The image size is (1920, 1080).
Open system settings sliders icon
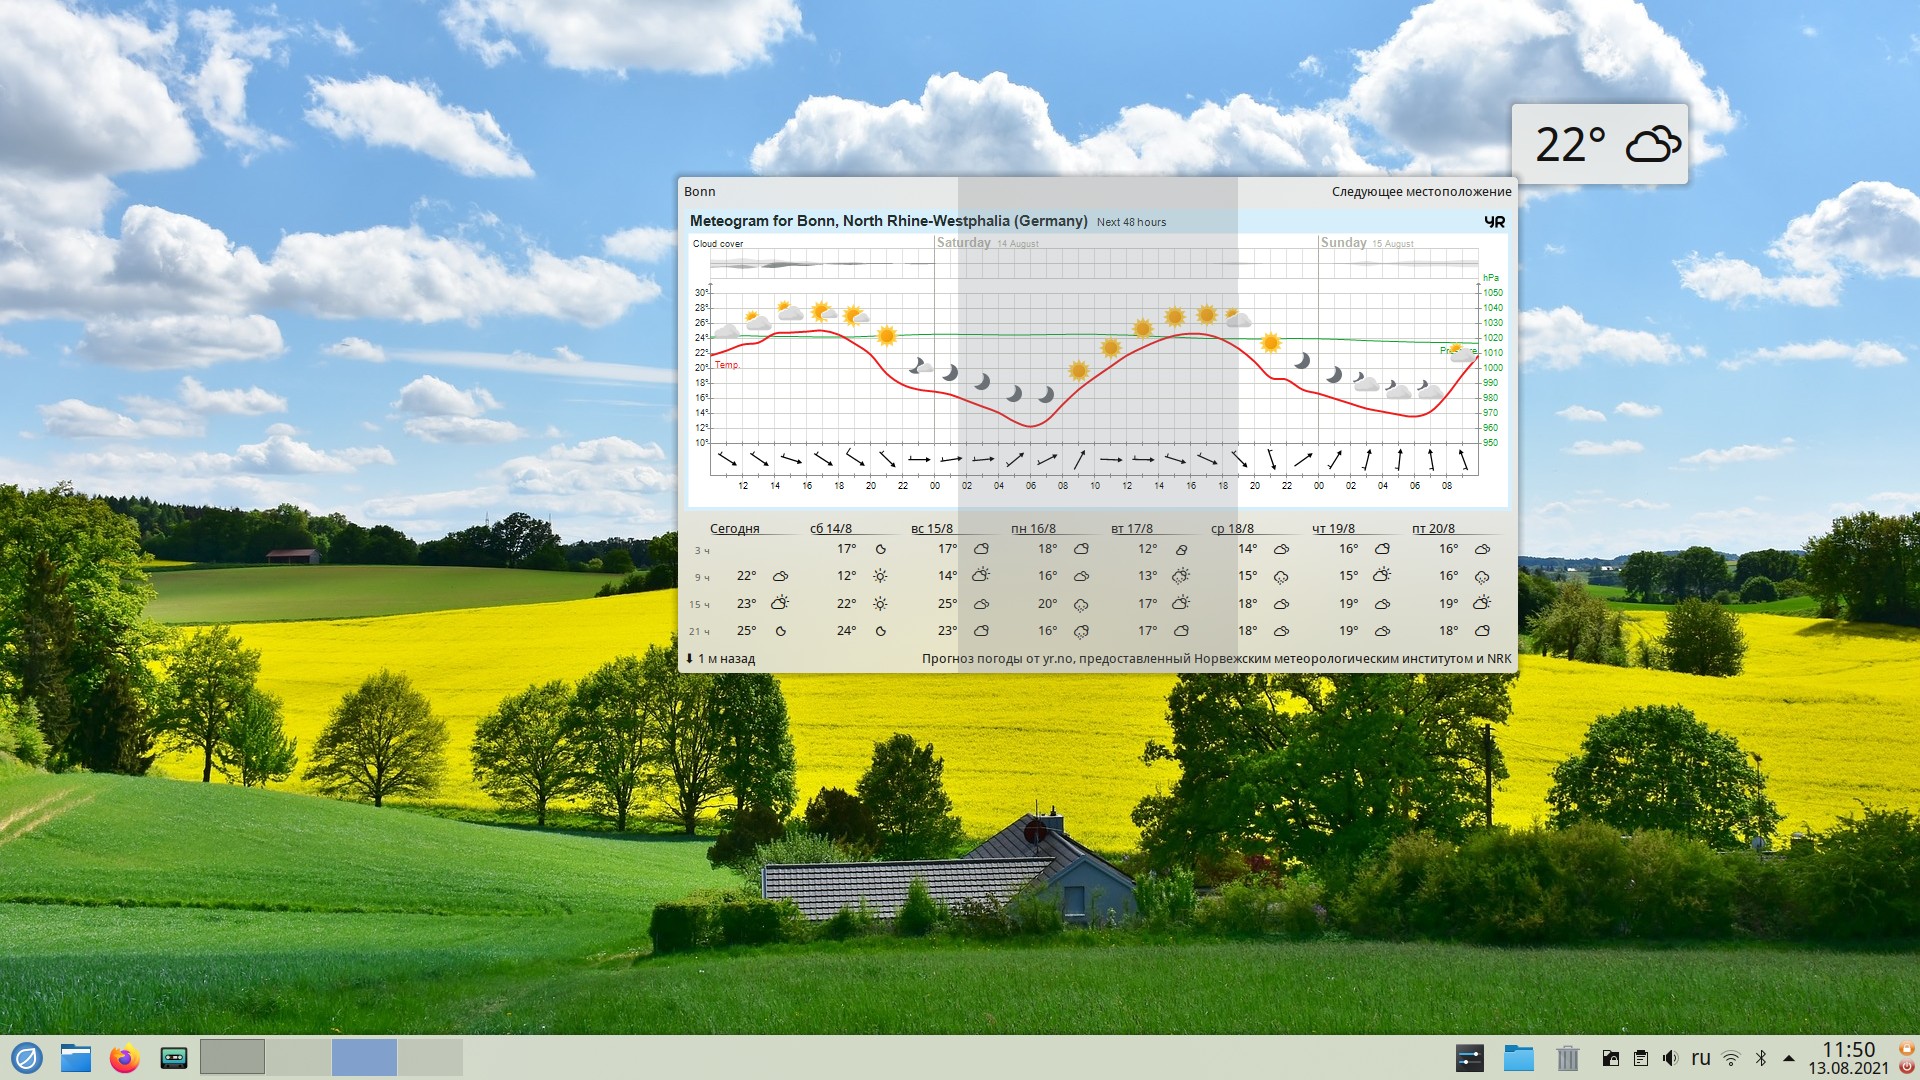[1470, 1057]
